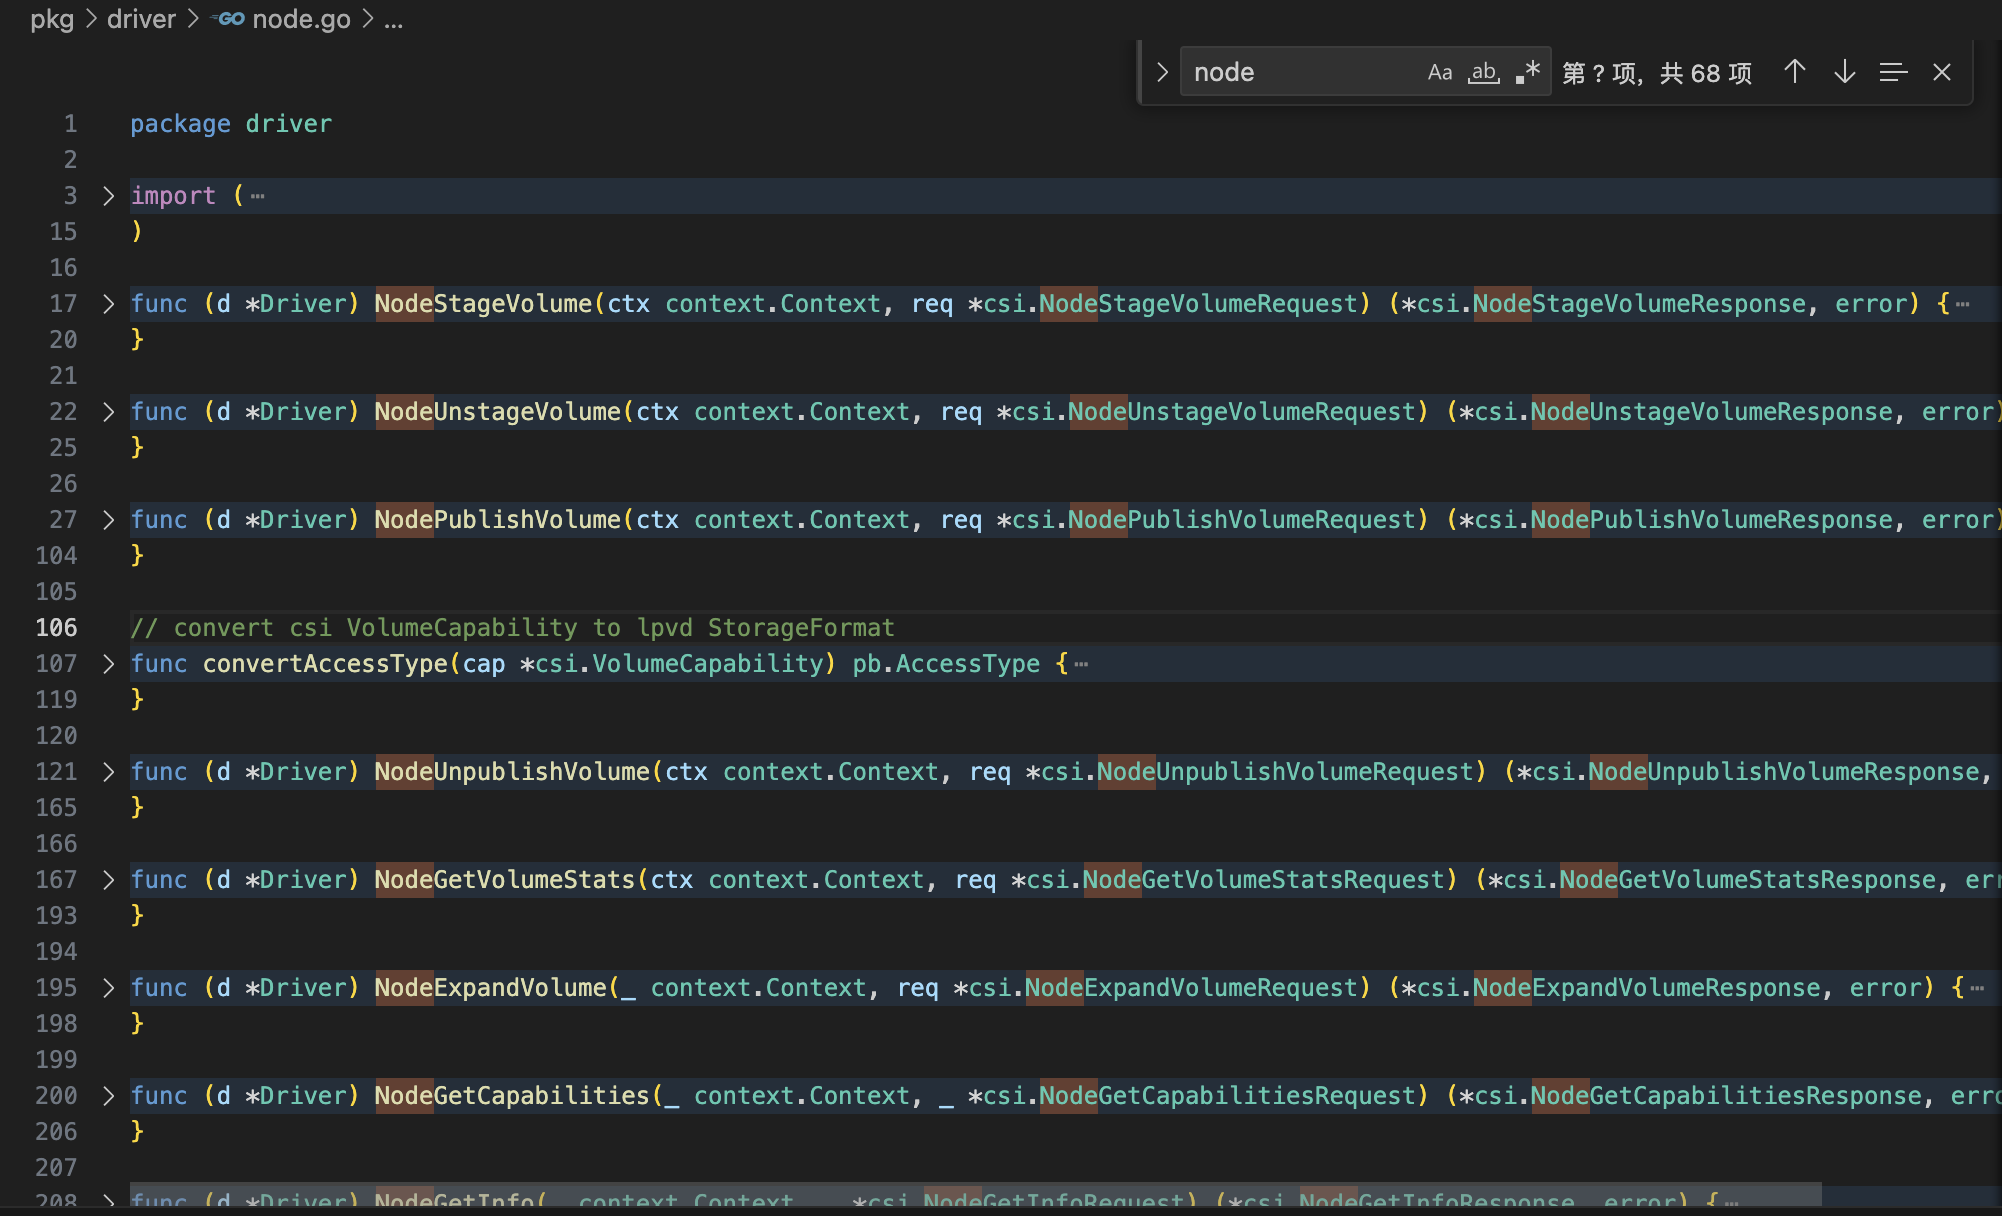The height and width of the screenshot is (1216, 2002).
Task: Click 'NodePublishVolumeRequest' type on line 27
Action: click(1243, 520)
